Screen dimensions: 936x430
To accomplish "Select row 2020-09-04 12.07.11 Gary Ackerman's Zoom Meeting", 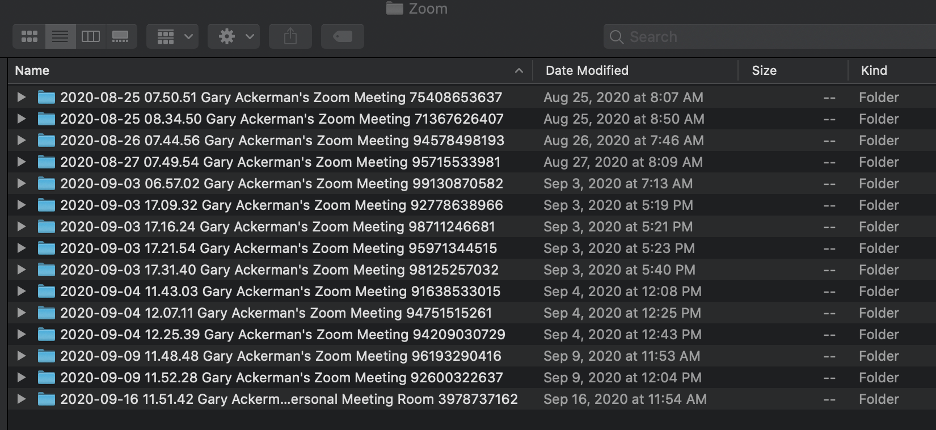I will coord(472,312).
